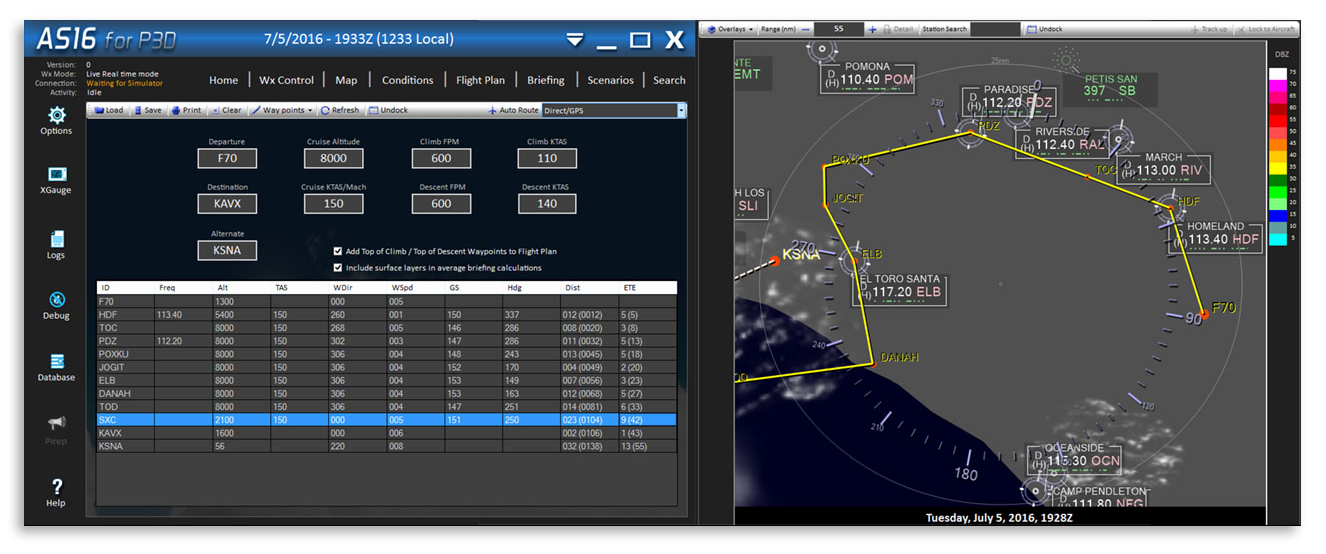Click the Cruise Altitude field 8000
Screen dimensions: 1326x554
coord(333,158)
